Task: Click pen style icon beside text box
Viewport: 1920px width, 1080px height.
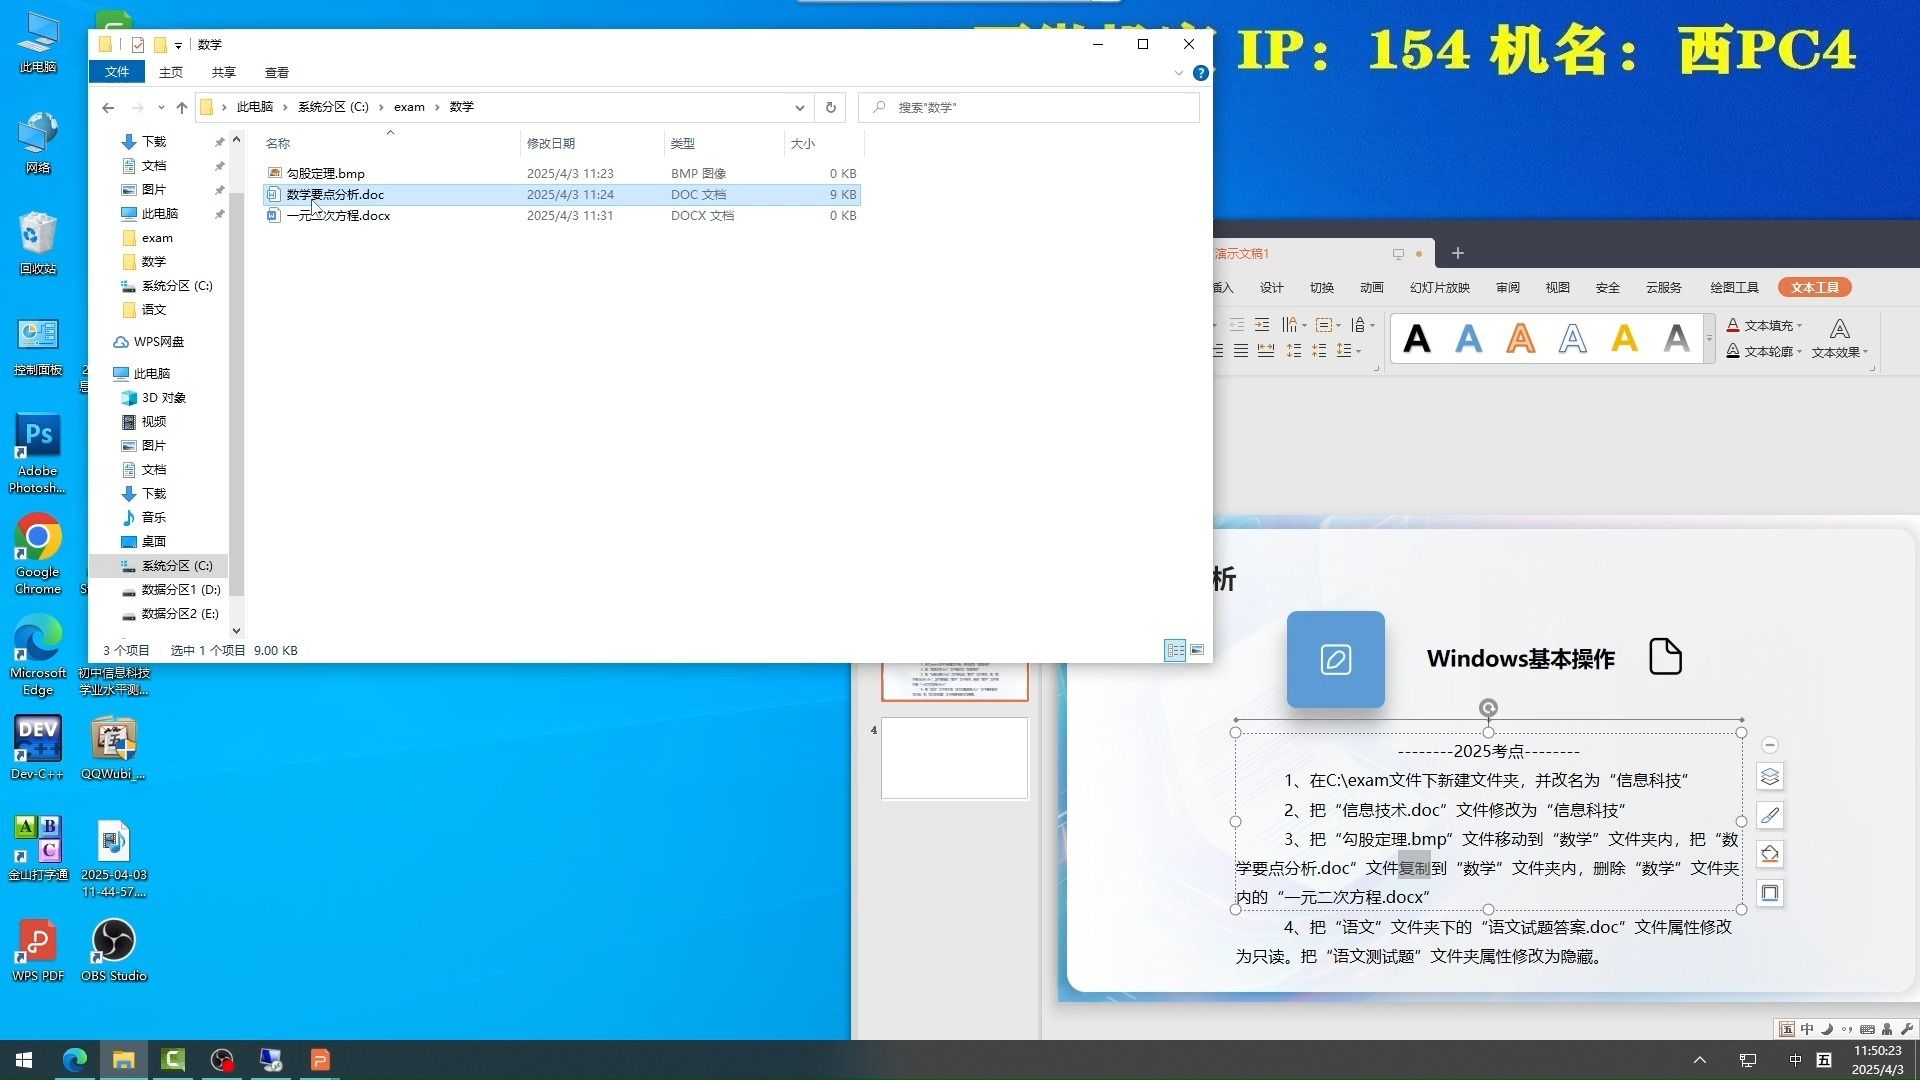Action: [x=1770, y=816]
